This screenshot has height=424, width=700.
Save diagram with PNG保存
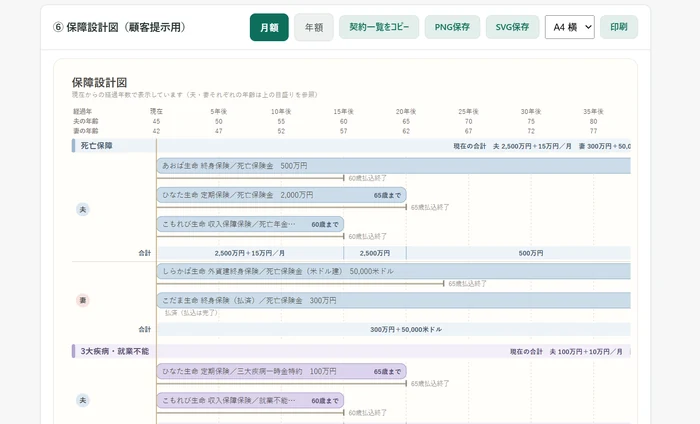coord(452,27)
